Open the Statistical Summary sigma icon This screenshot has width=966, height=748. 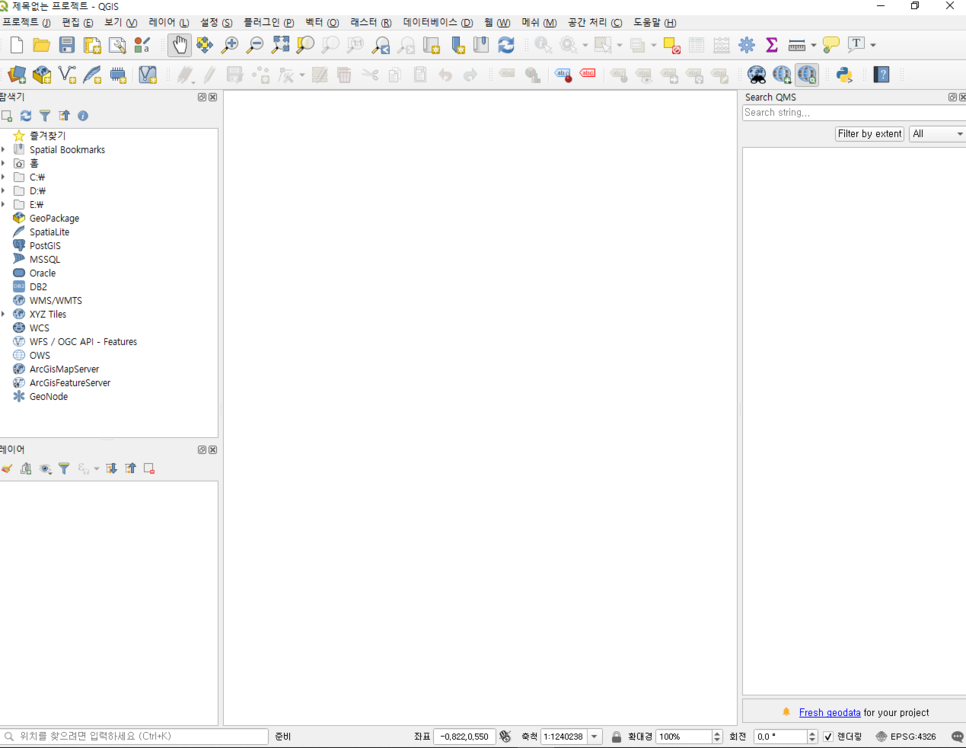tap(771, 45)
